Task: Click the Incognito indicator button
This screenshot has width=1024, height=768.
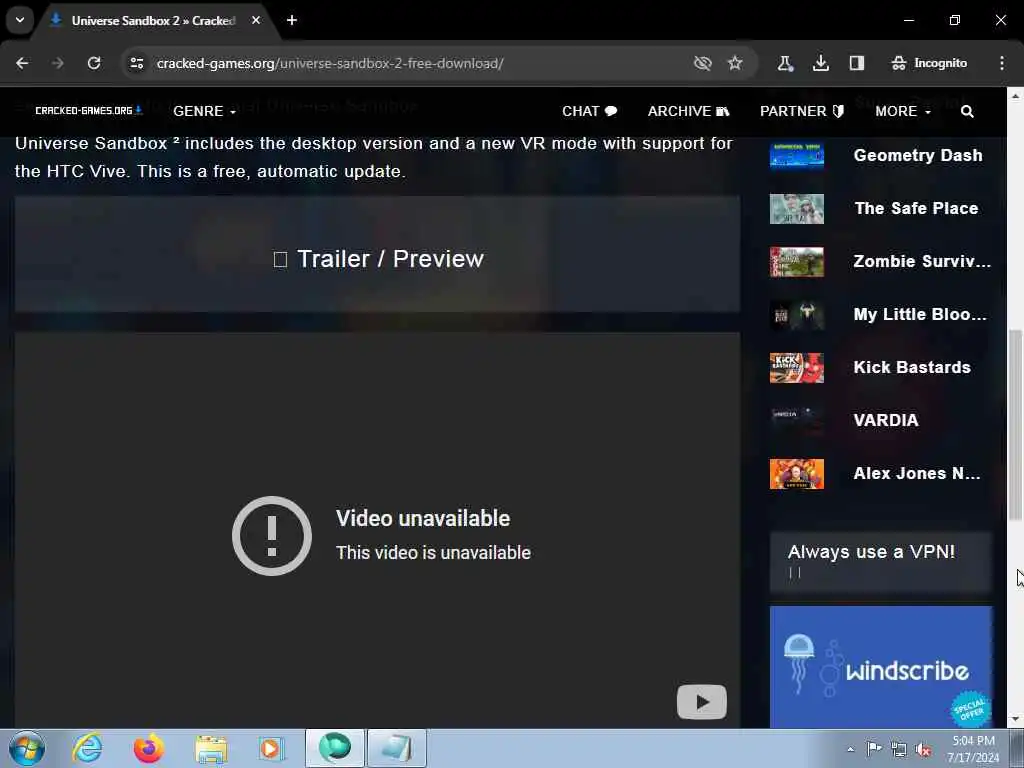Action: pyautogui.click(x=929, y=63)
